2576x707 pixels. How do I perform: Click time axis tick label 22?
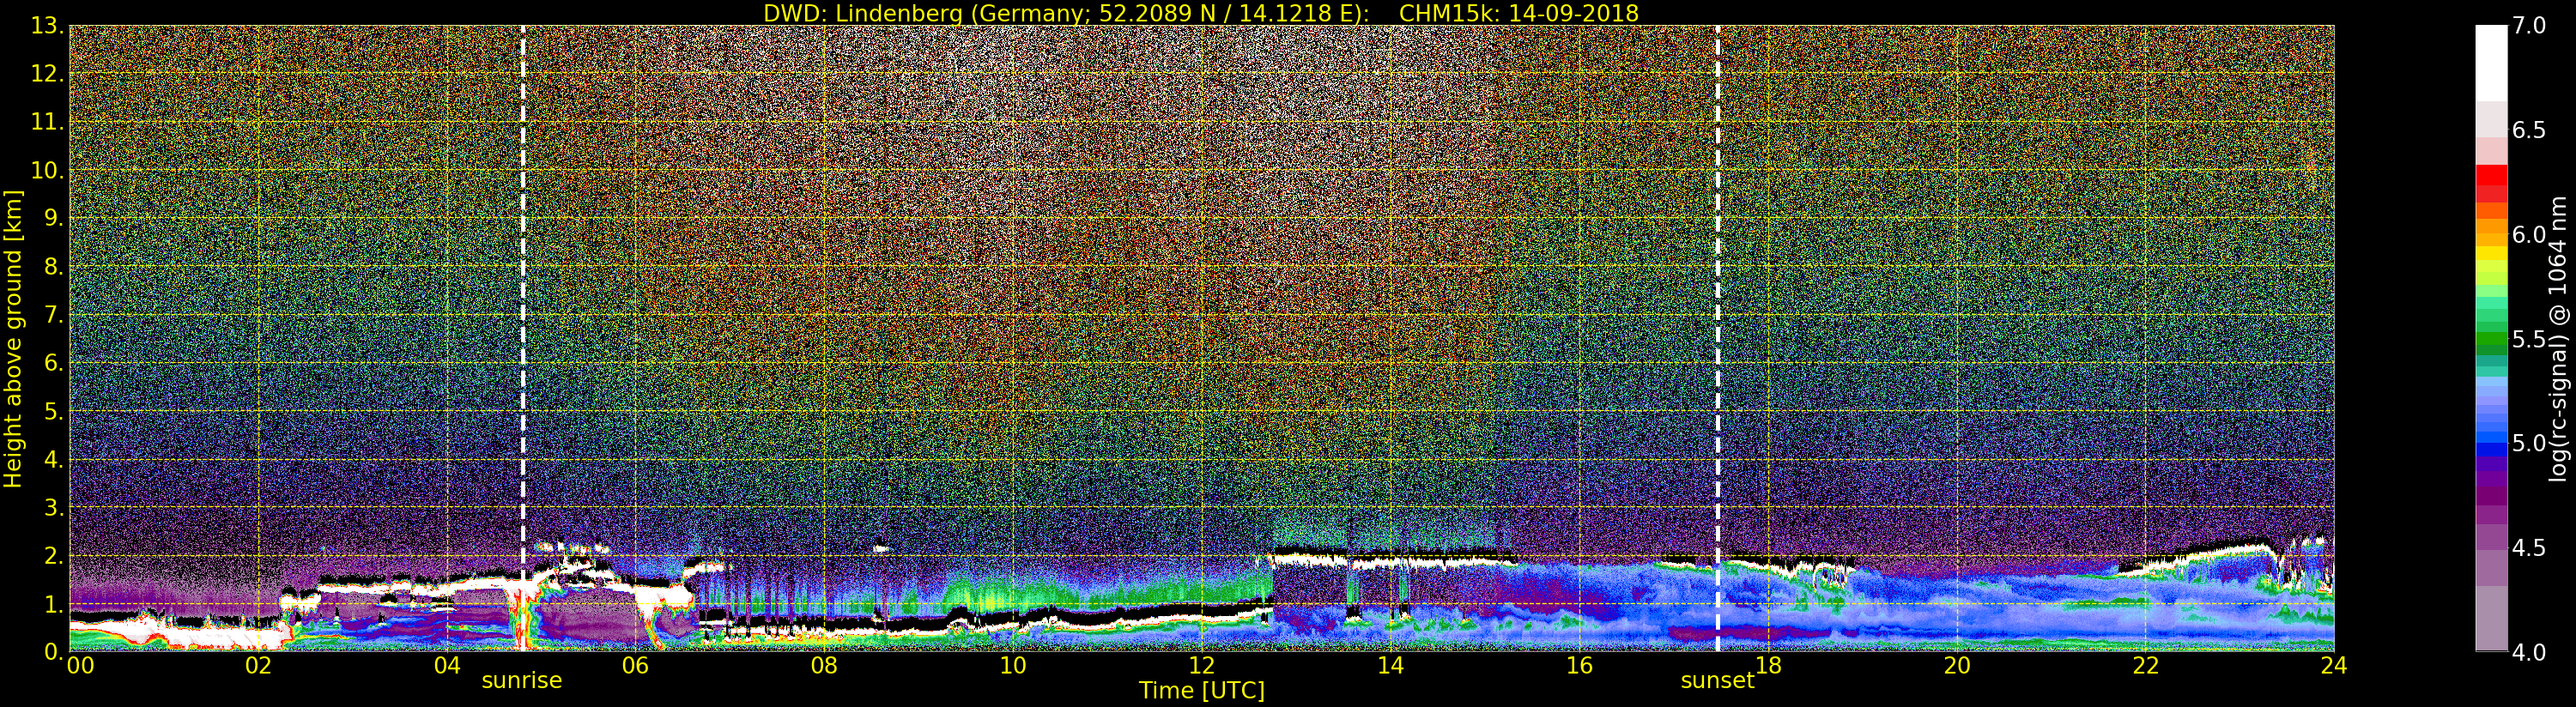2145,666
